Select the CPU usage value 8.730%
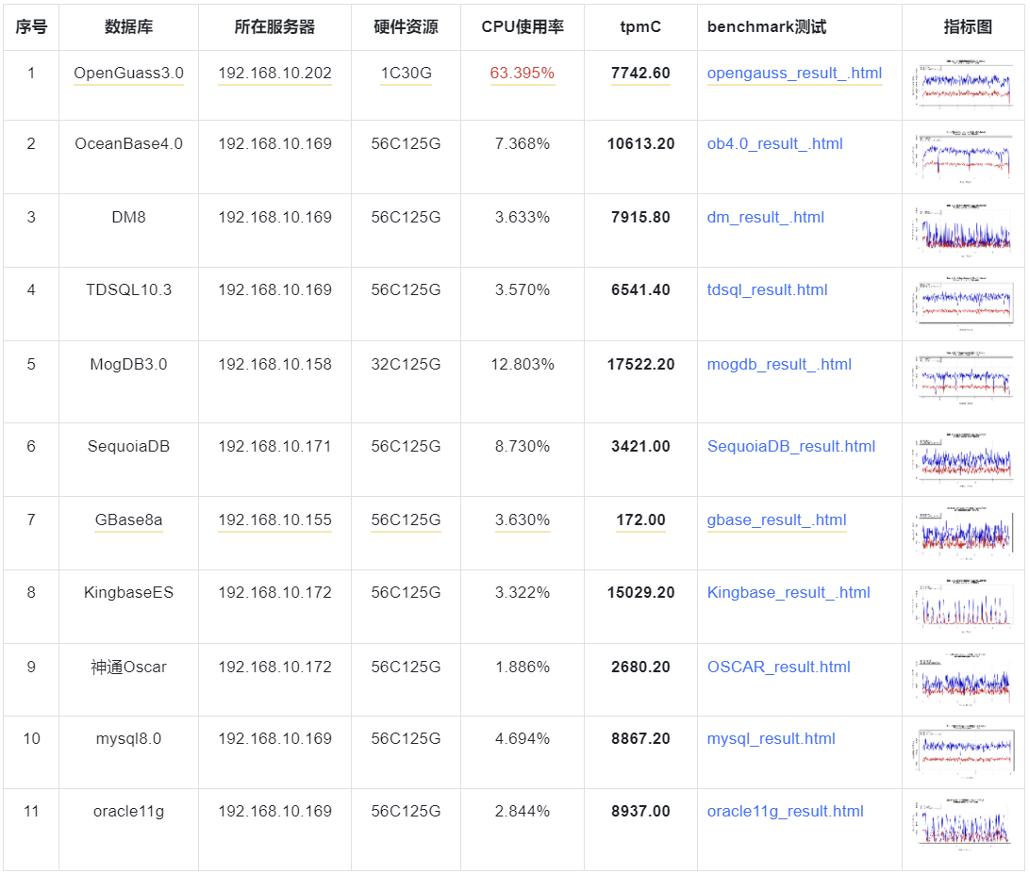The image size is (1030, 874). point(522,447)
